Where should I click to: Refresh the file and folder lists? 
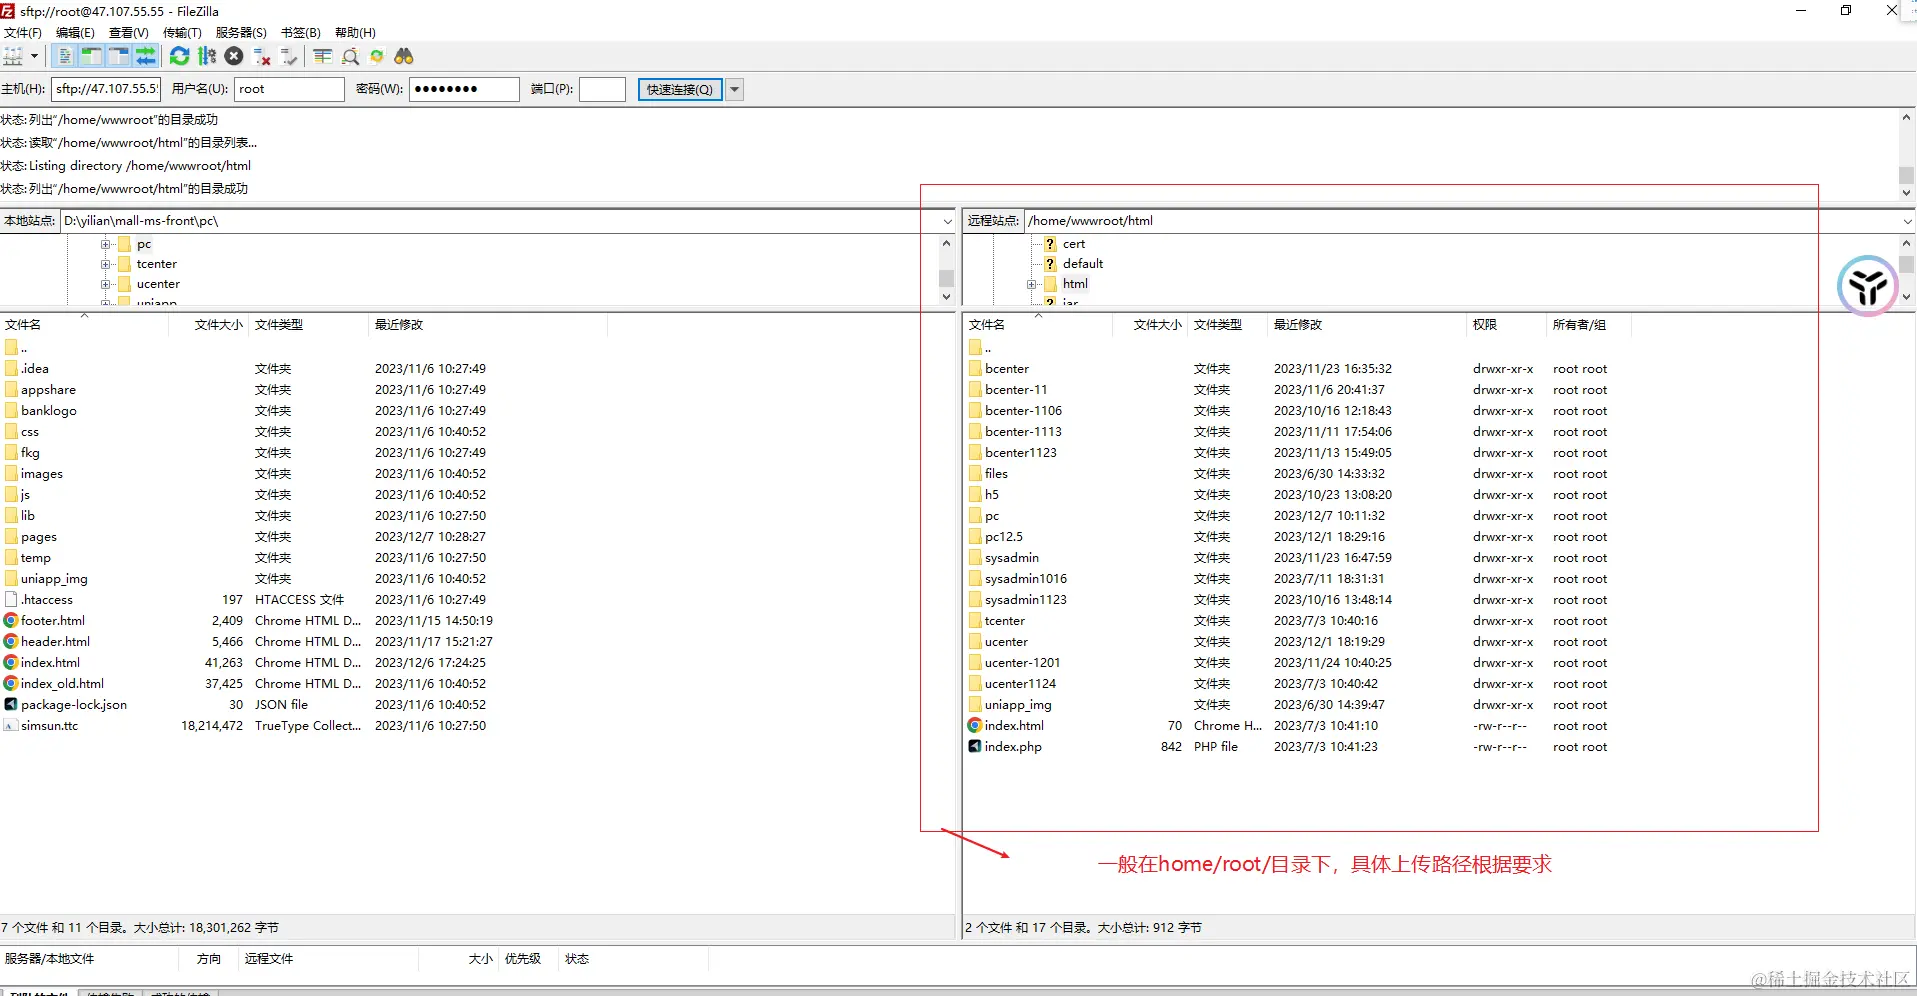(x=179, y=56)
